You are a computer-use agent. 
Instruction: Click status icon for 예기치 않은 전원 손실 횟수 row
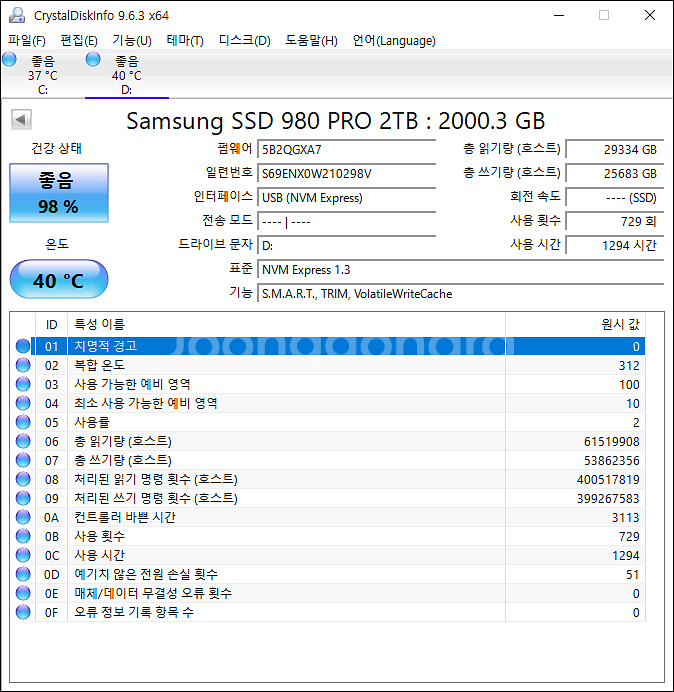[x=23, y=574]
